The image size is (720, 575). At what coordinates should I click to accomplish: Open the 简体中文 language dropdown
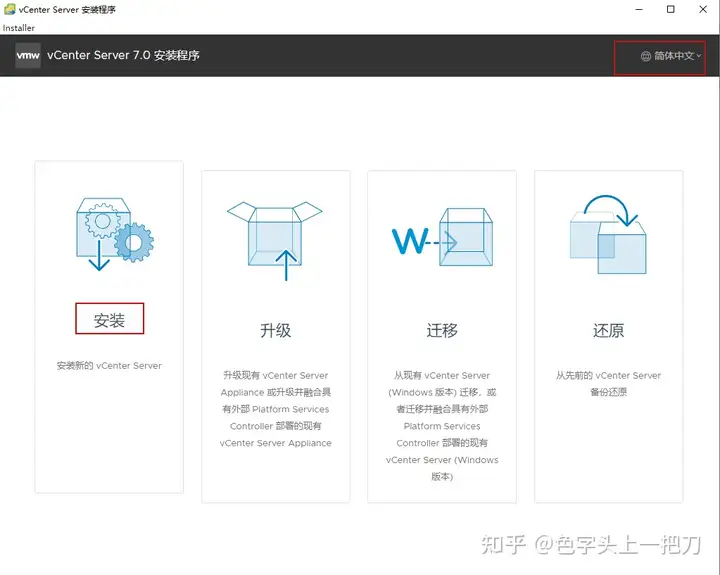coord(671,56)
